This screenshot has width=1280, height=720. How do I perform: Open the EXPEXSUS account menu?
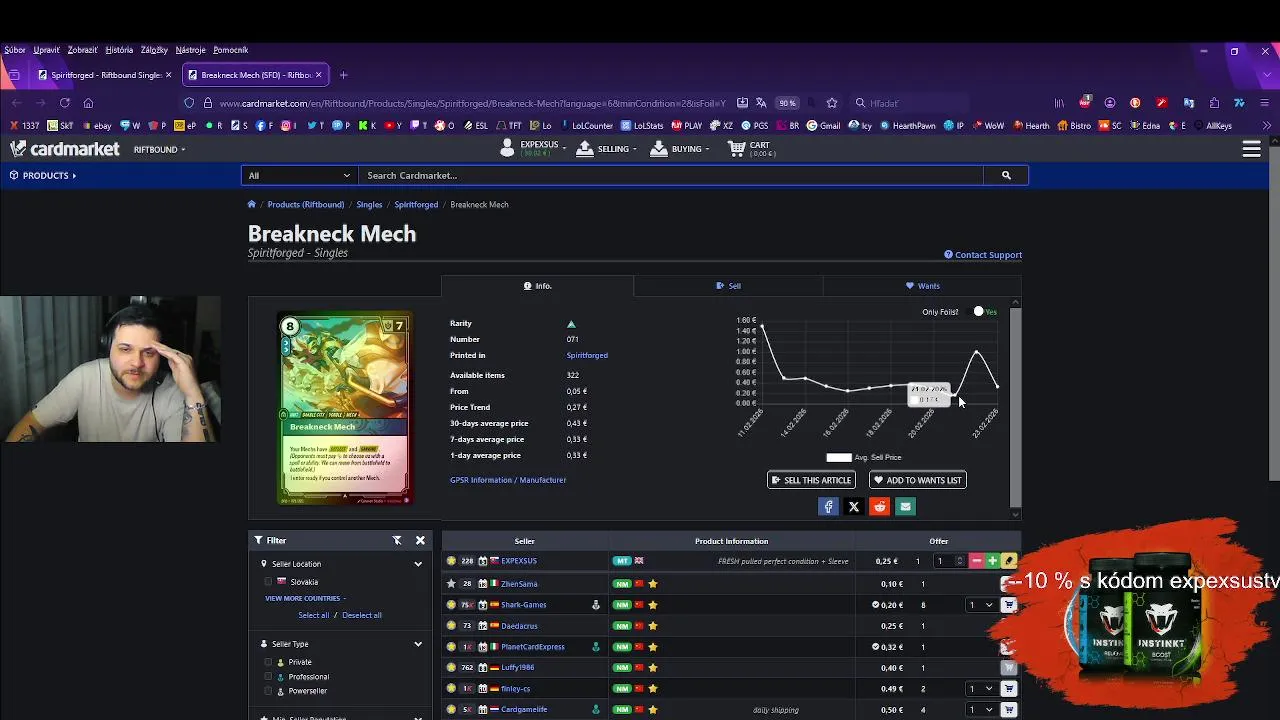click(x=532, y=149)
